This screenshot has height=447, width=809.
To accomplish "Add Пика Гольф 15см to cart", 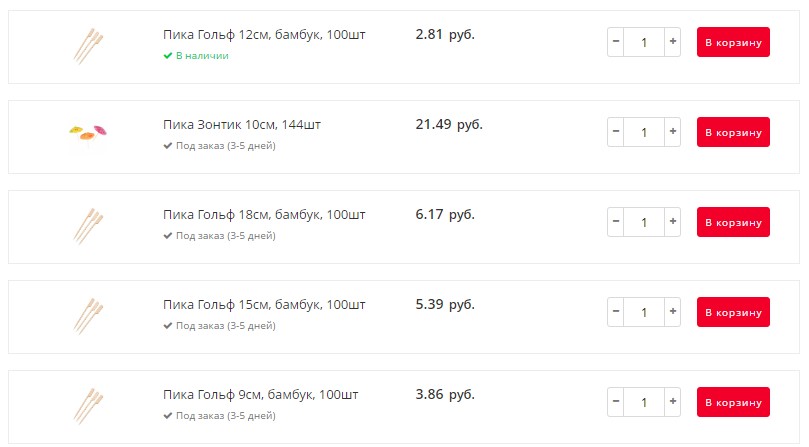I will (733, 312).
